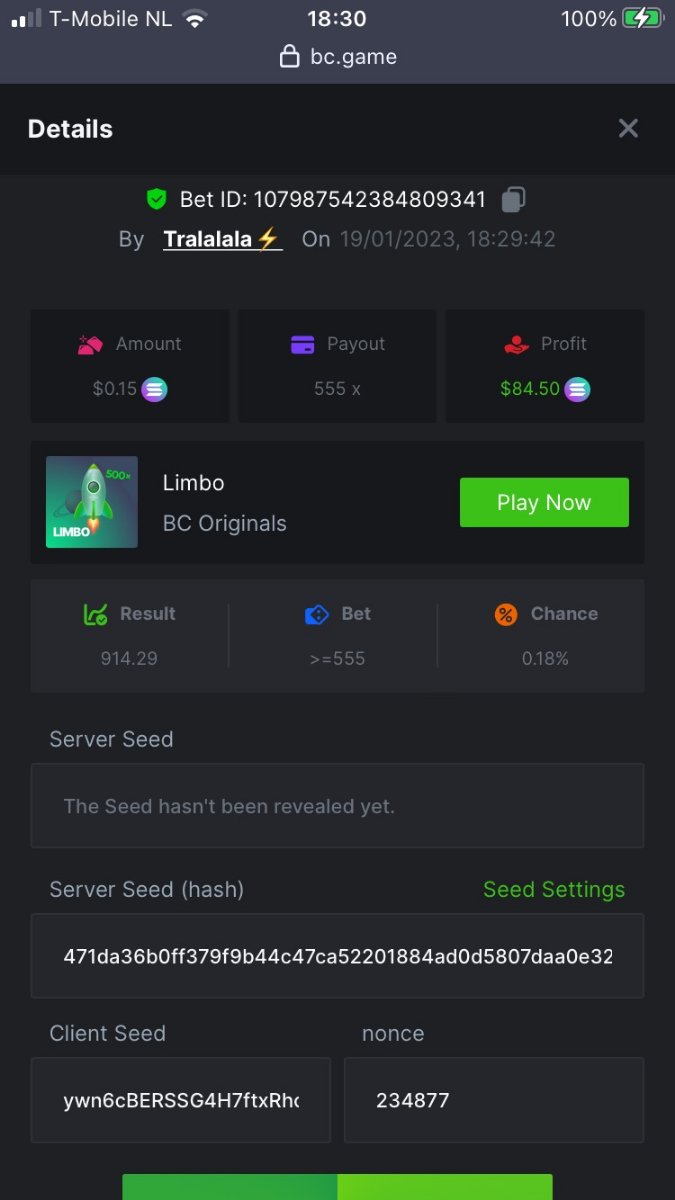Click the Amount money icon
The height and width of the screenshot is (1200, 675).
91,344
